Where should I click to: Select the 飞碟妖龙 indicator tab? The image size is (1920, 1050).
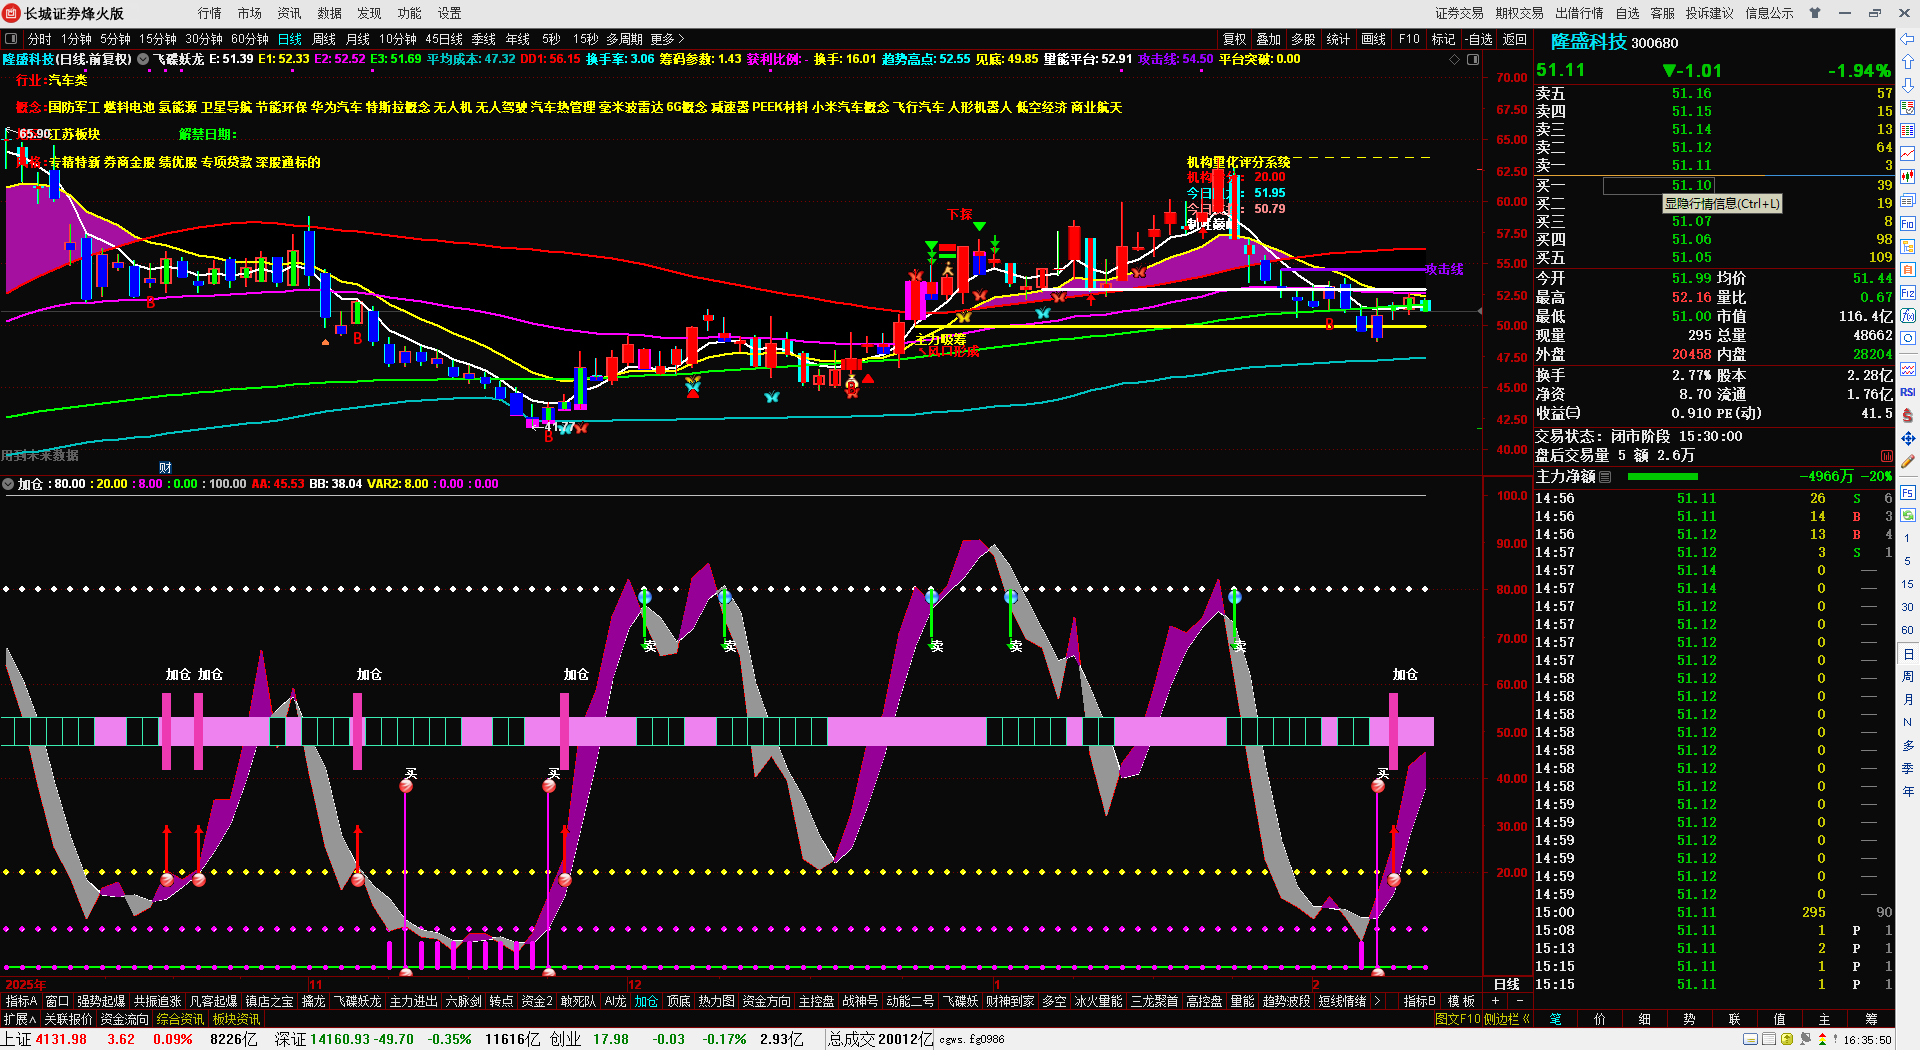point(358,1001)
